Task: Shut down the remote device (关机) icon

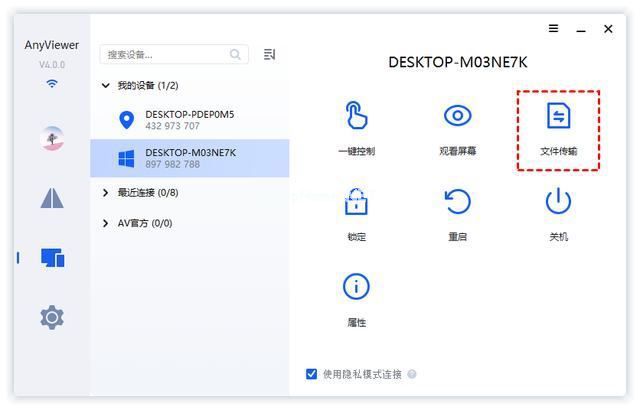Action: tap(558, 201)
